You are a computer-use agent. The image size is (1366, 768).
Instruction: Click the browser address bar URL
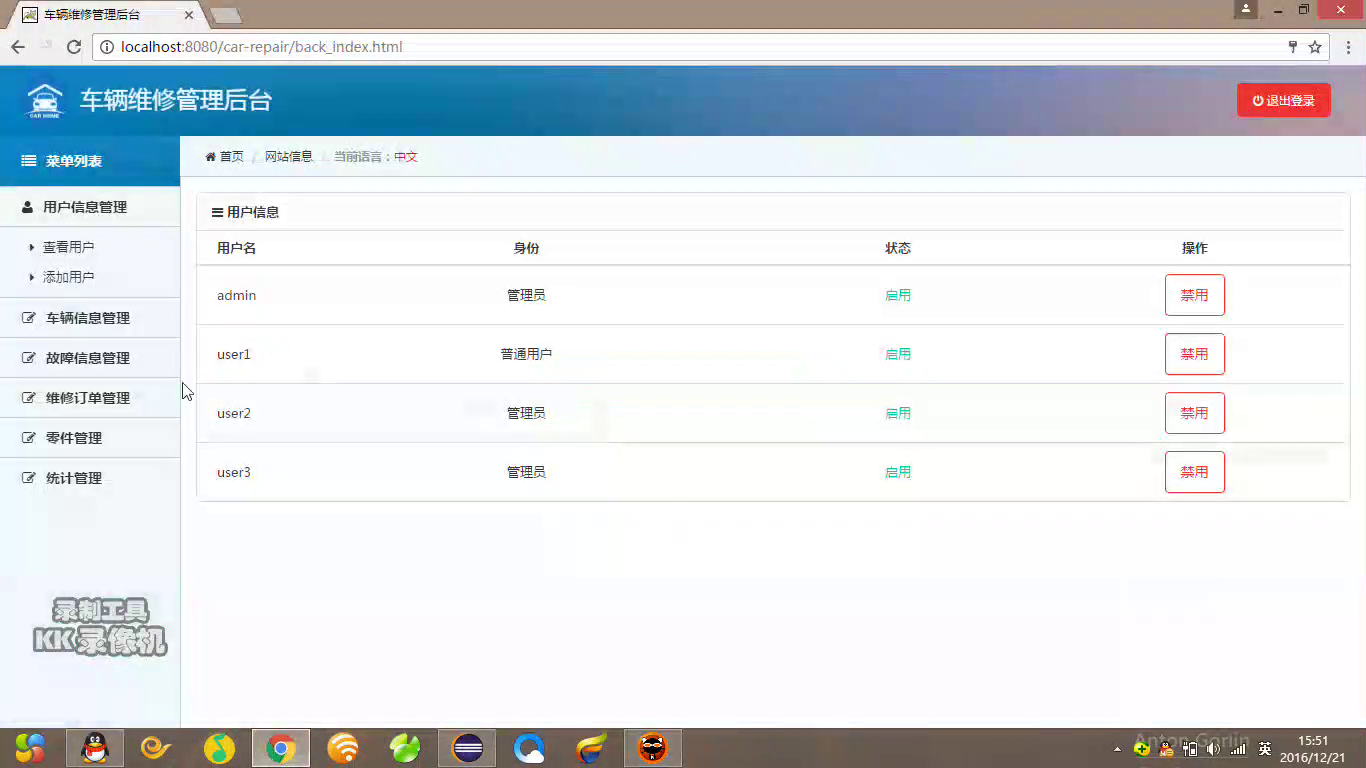click(x=262, y=47)
